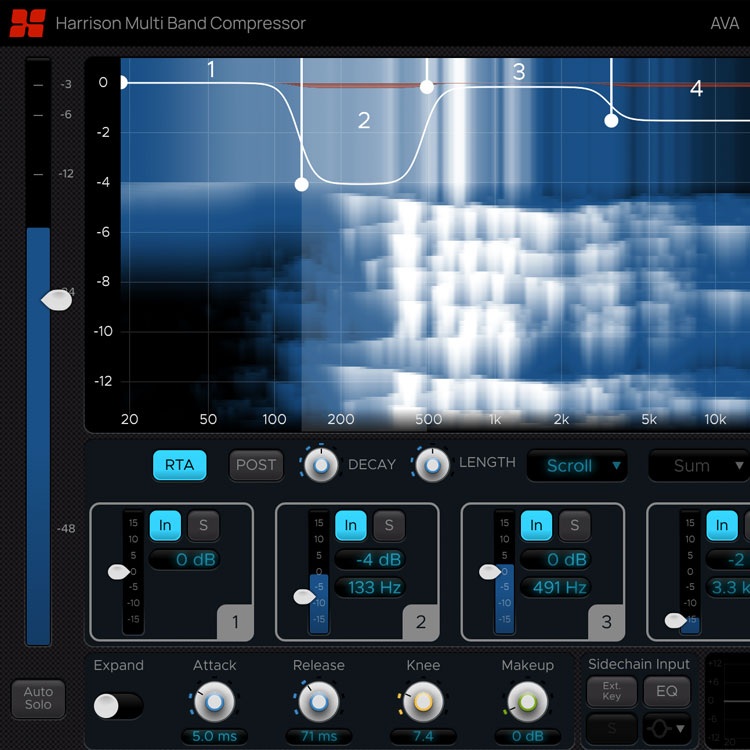750x750 pixels.
Task: Enable the Ext. Key sidechain button
Action: 611,690
